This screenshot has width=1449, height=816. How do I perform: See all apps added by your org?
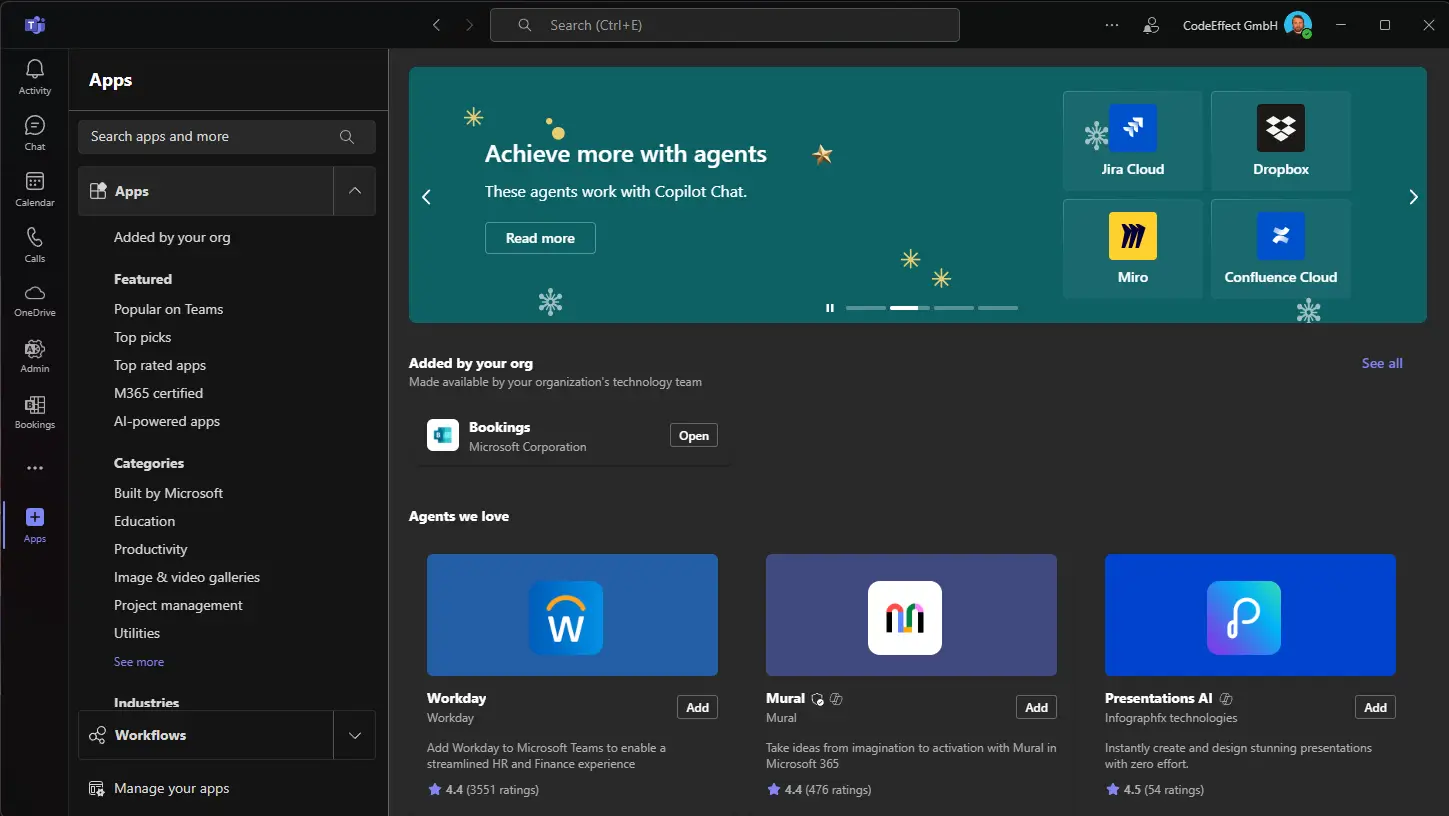click(x=1381, y=363)
